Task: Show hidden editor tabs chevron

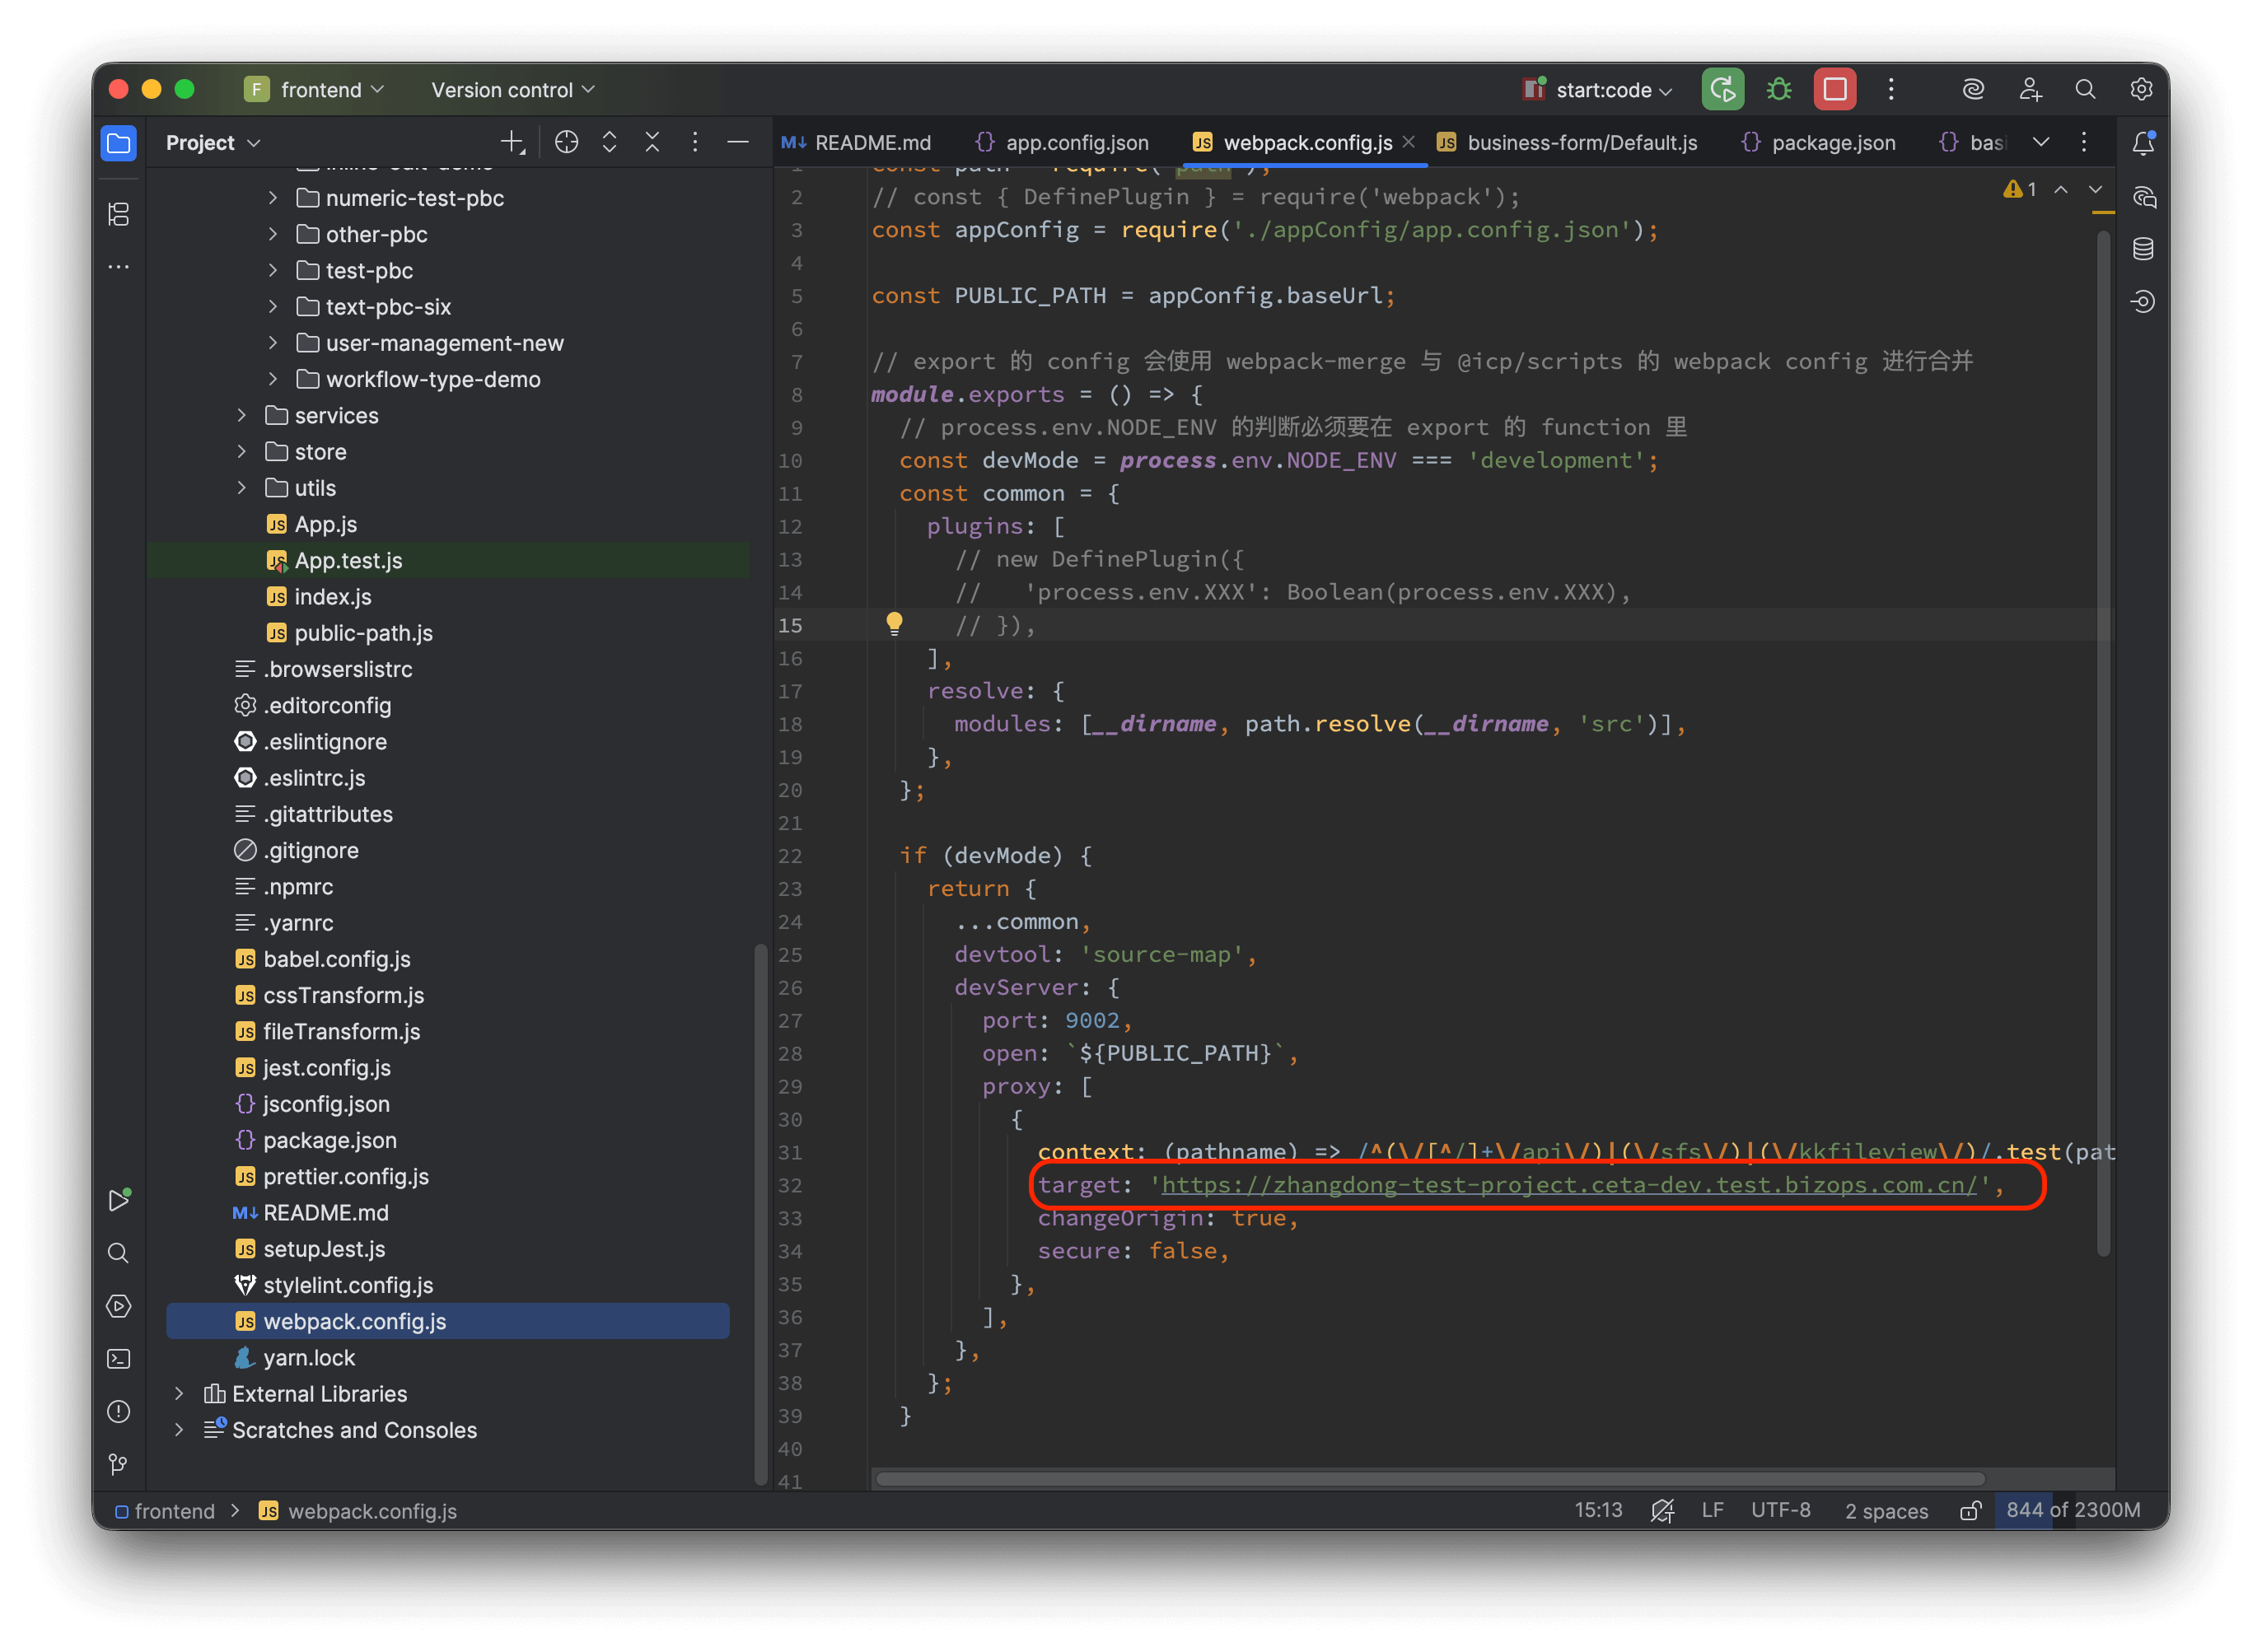Action: [2042, 143]
